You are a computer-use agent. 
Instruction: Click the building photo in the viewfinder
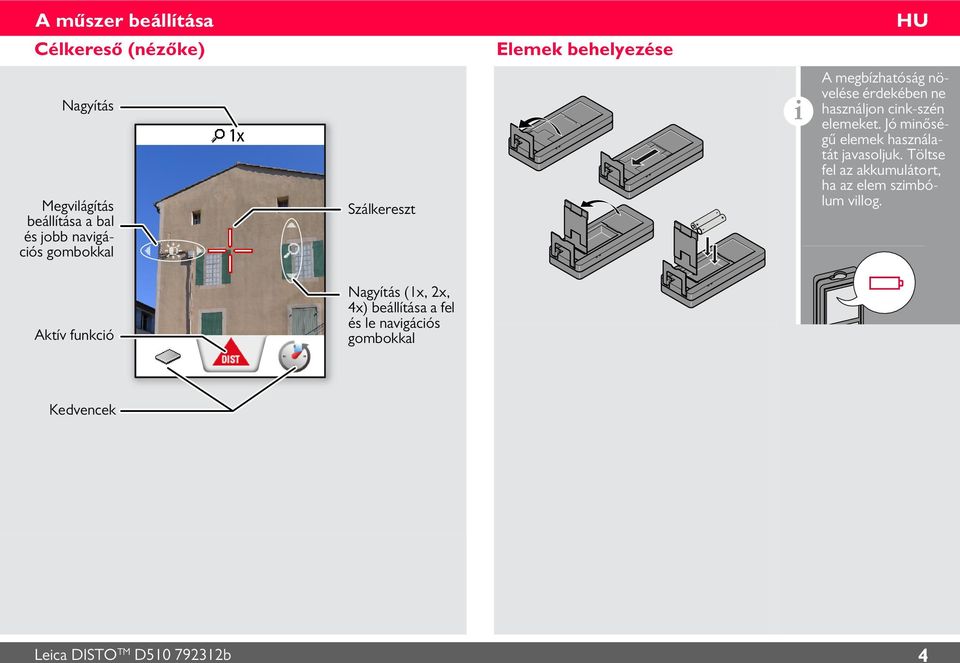(x=230, y=239)
